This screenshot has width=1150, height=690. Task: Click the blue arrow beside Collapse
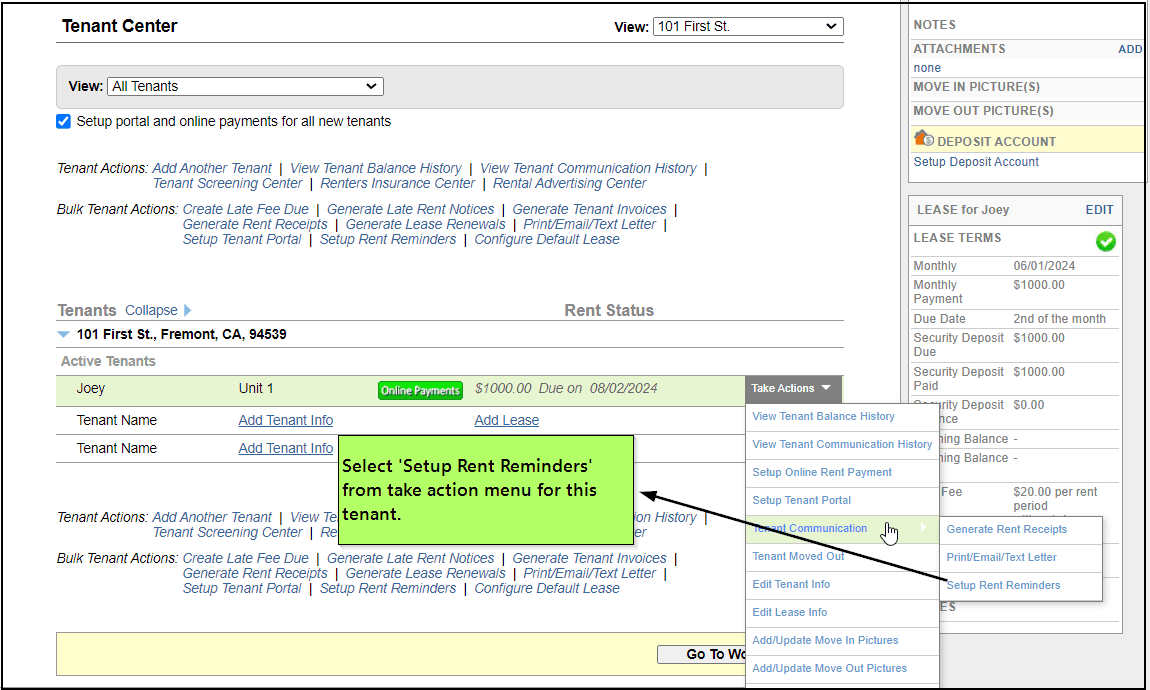pyautogui.click(x=188, y=310)
